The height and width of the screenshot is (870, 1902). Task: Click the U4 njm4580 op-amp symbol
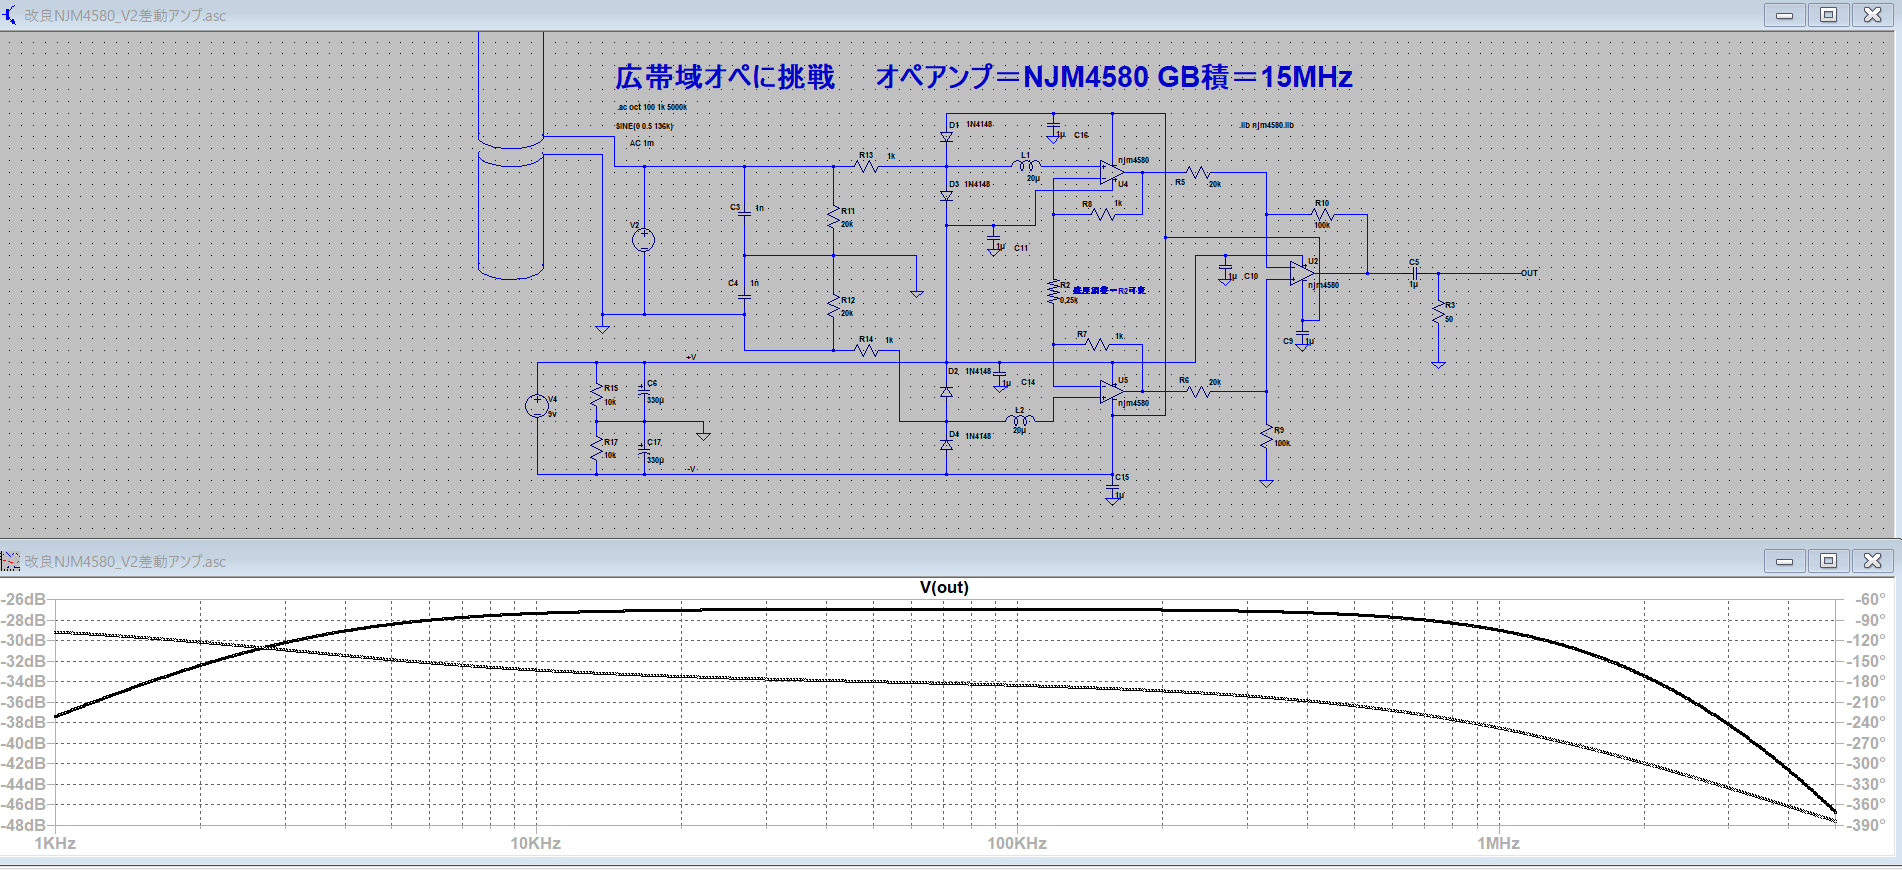pyautogui.click(x=1111, y=172)
